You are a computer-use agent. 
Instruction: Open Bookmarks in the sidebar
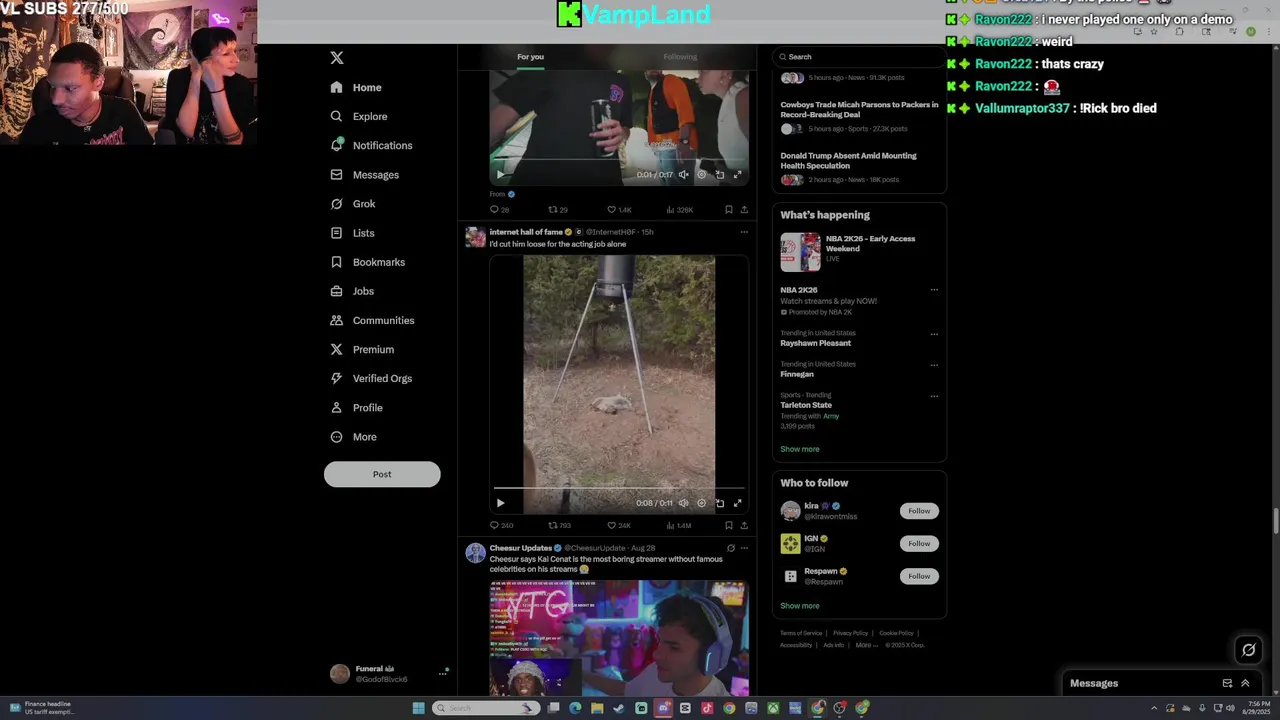pos(368,262)
